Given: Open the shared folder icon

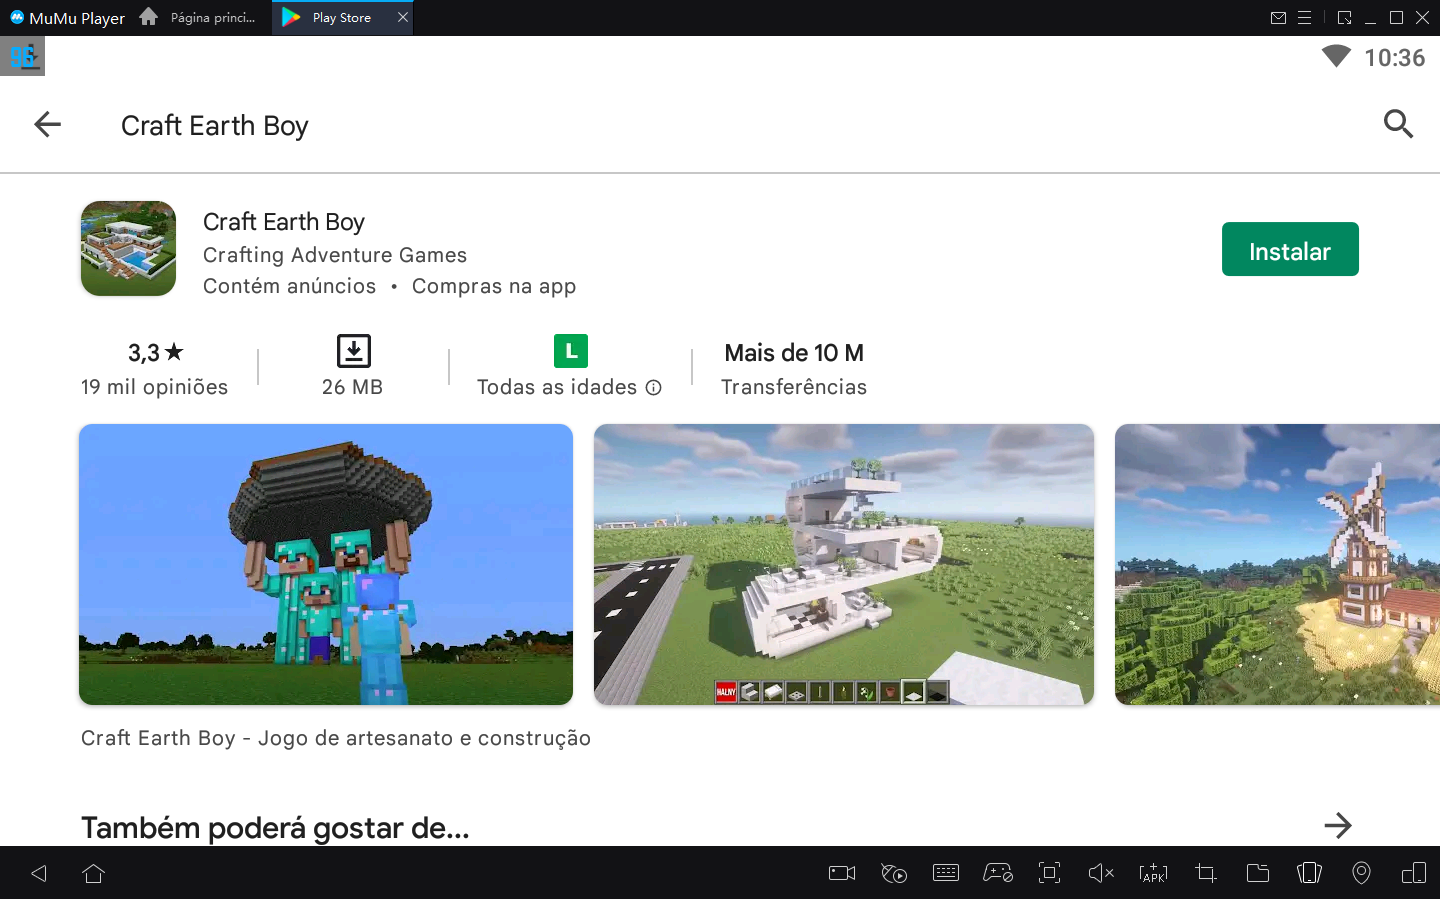Looking at the screenshot, I should [1258, 873].
